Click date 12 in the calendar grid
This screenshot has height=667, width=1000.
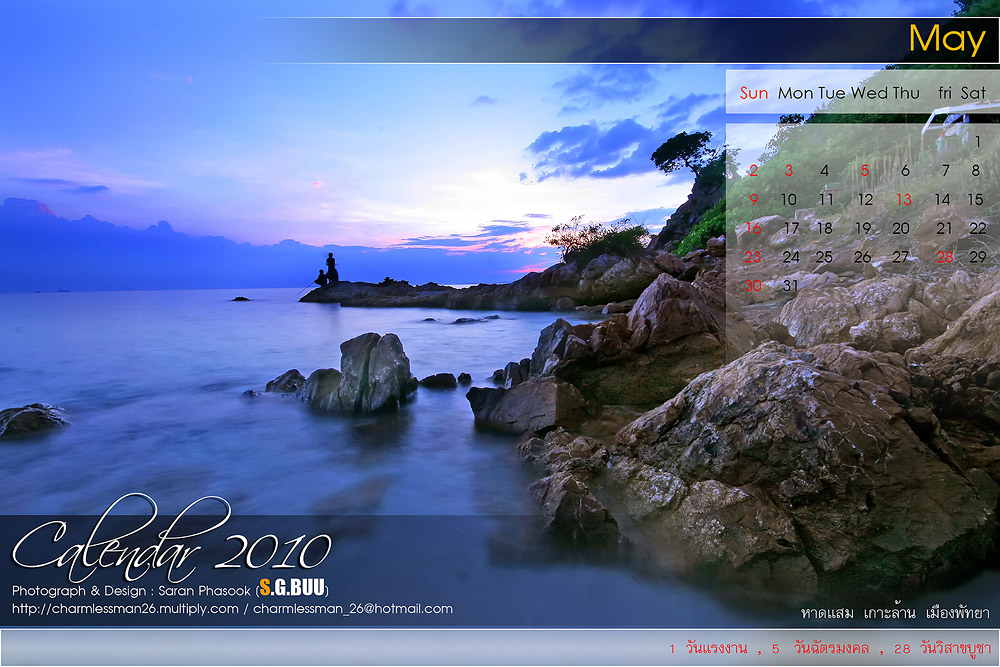point(865,200)
